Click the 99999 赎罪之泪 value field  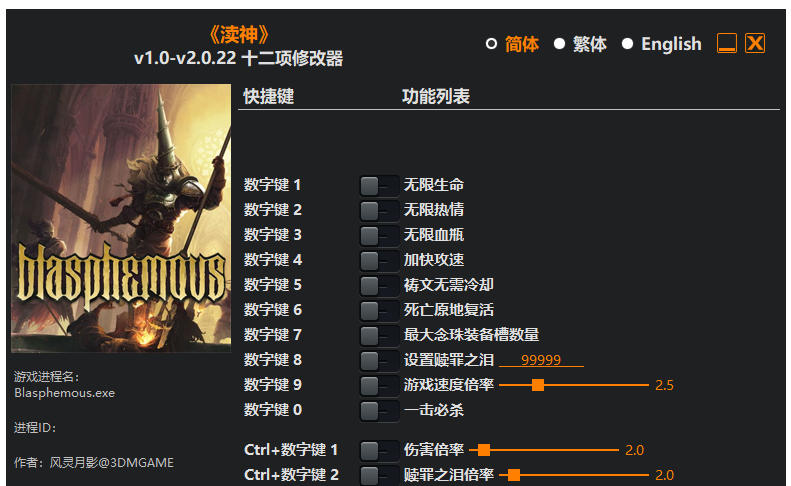[541, 360]
